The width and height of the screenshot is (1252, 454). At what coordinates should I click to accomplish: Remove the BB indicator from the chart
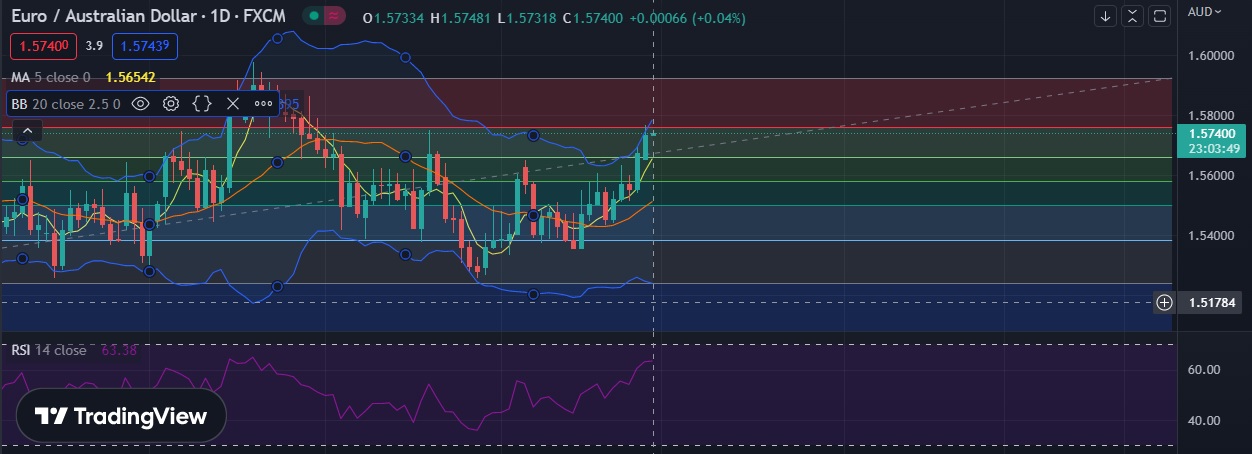[233, 103]
